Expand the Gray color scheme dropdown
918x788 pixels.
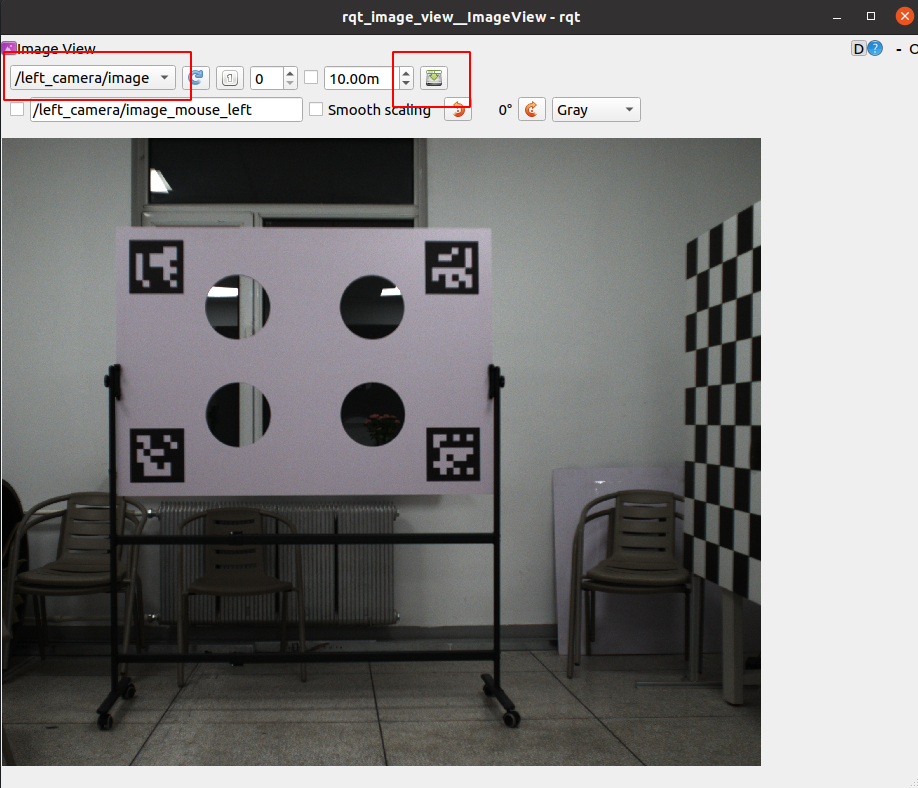tap(596, 110)
